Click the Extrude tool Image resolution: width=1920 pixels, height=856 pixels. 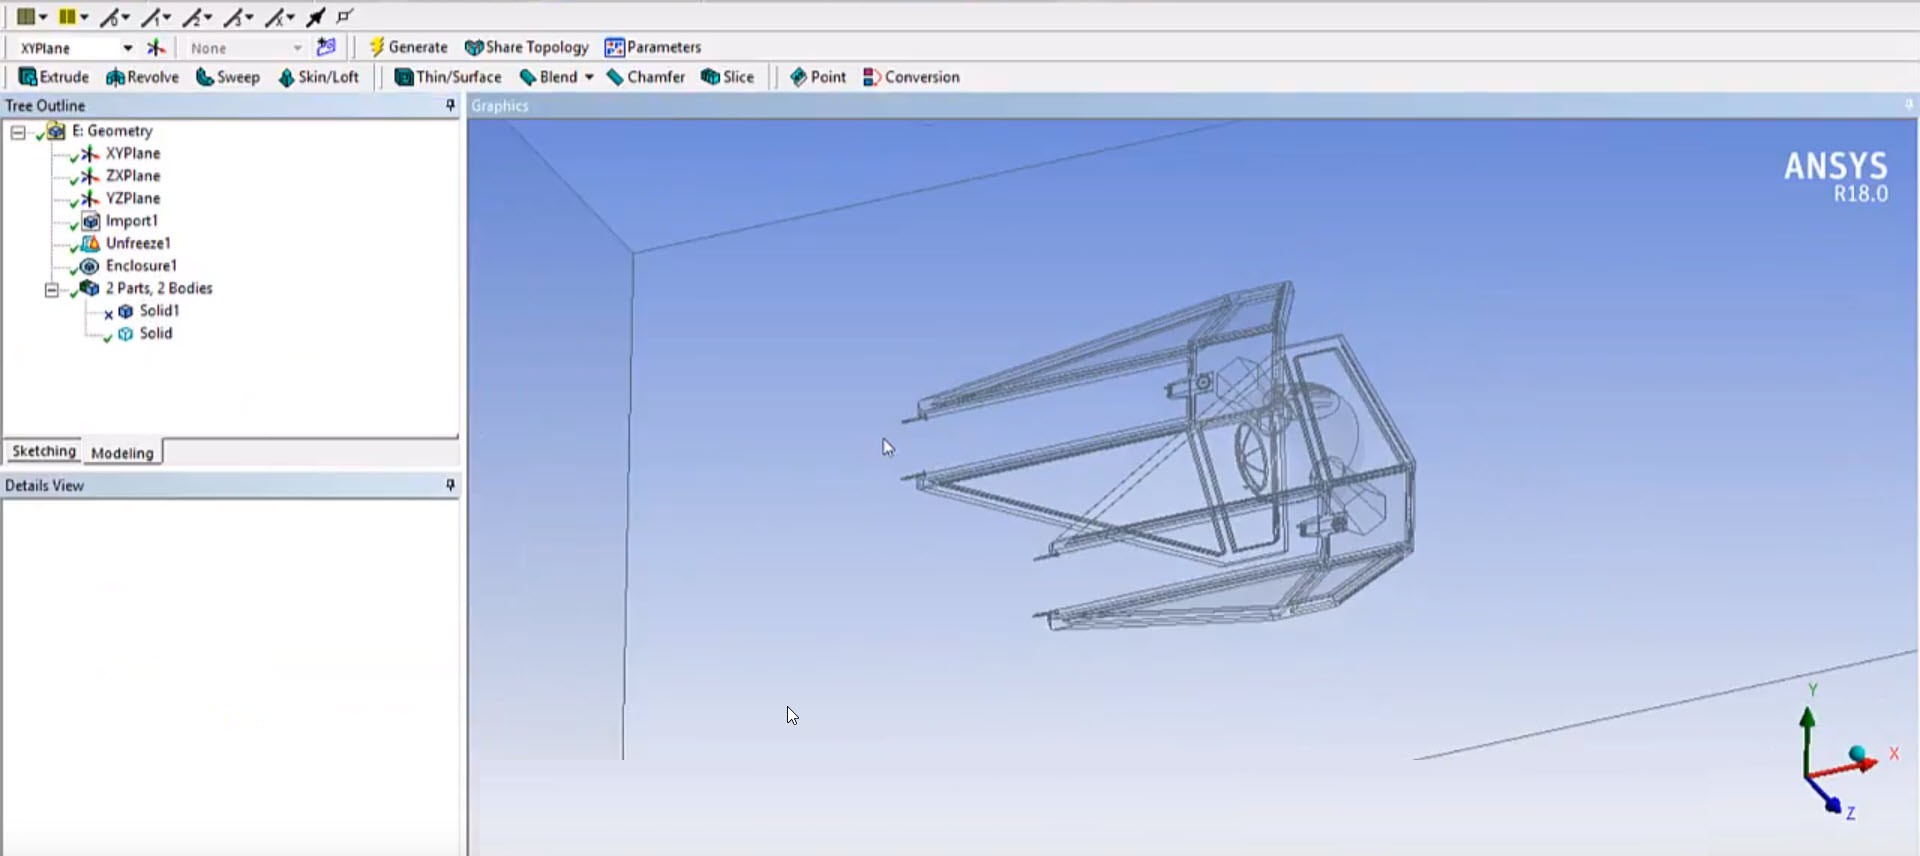(x=54, y=77)
